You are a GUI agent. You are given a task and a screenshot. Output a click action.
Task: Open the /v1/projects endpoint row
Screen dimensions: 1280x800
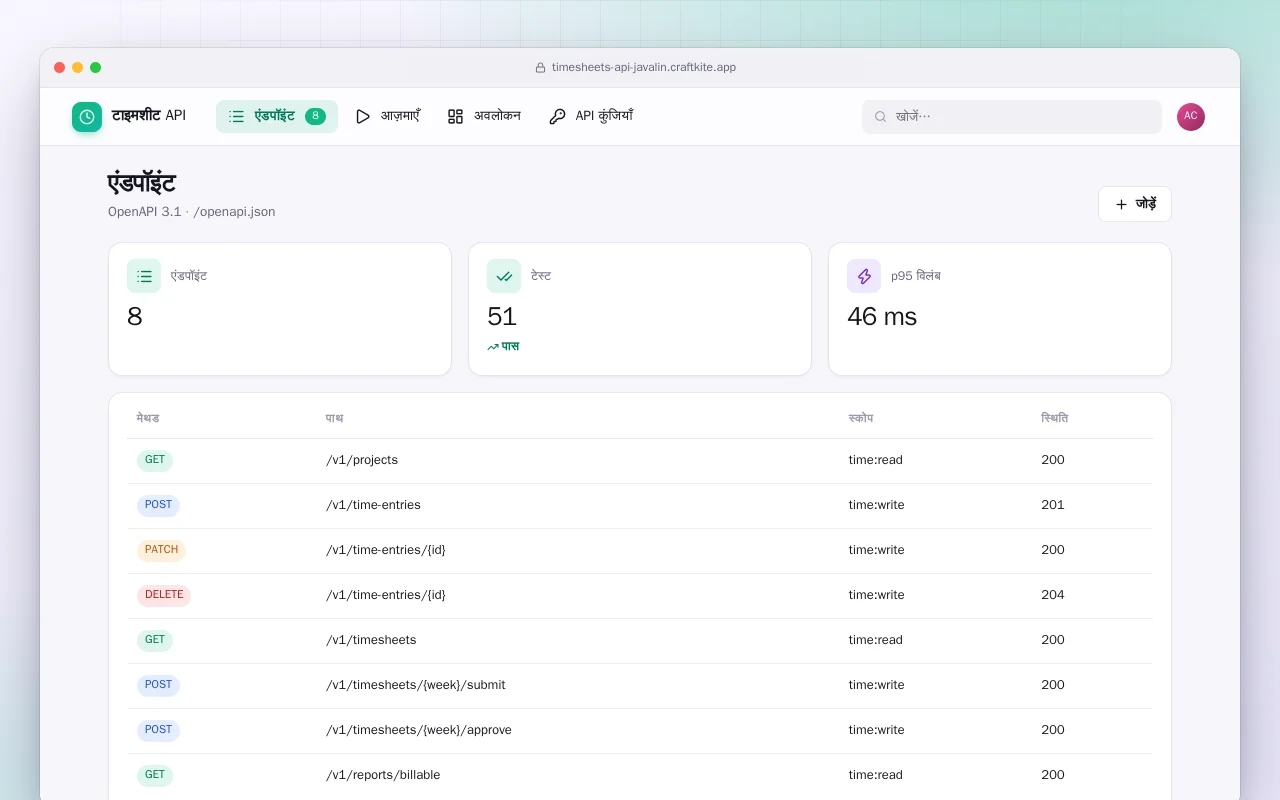pos(640,461)
